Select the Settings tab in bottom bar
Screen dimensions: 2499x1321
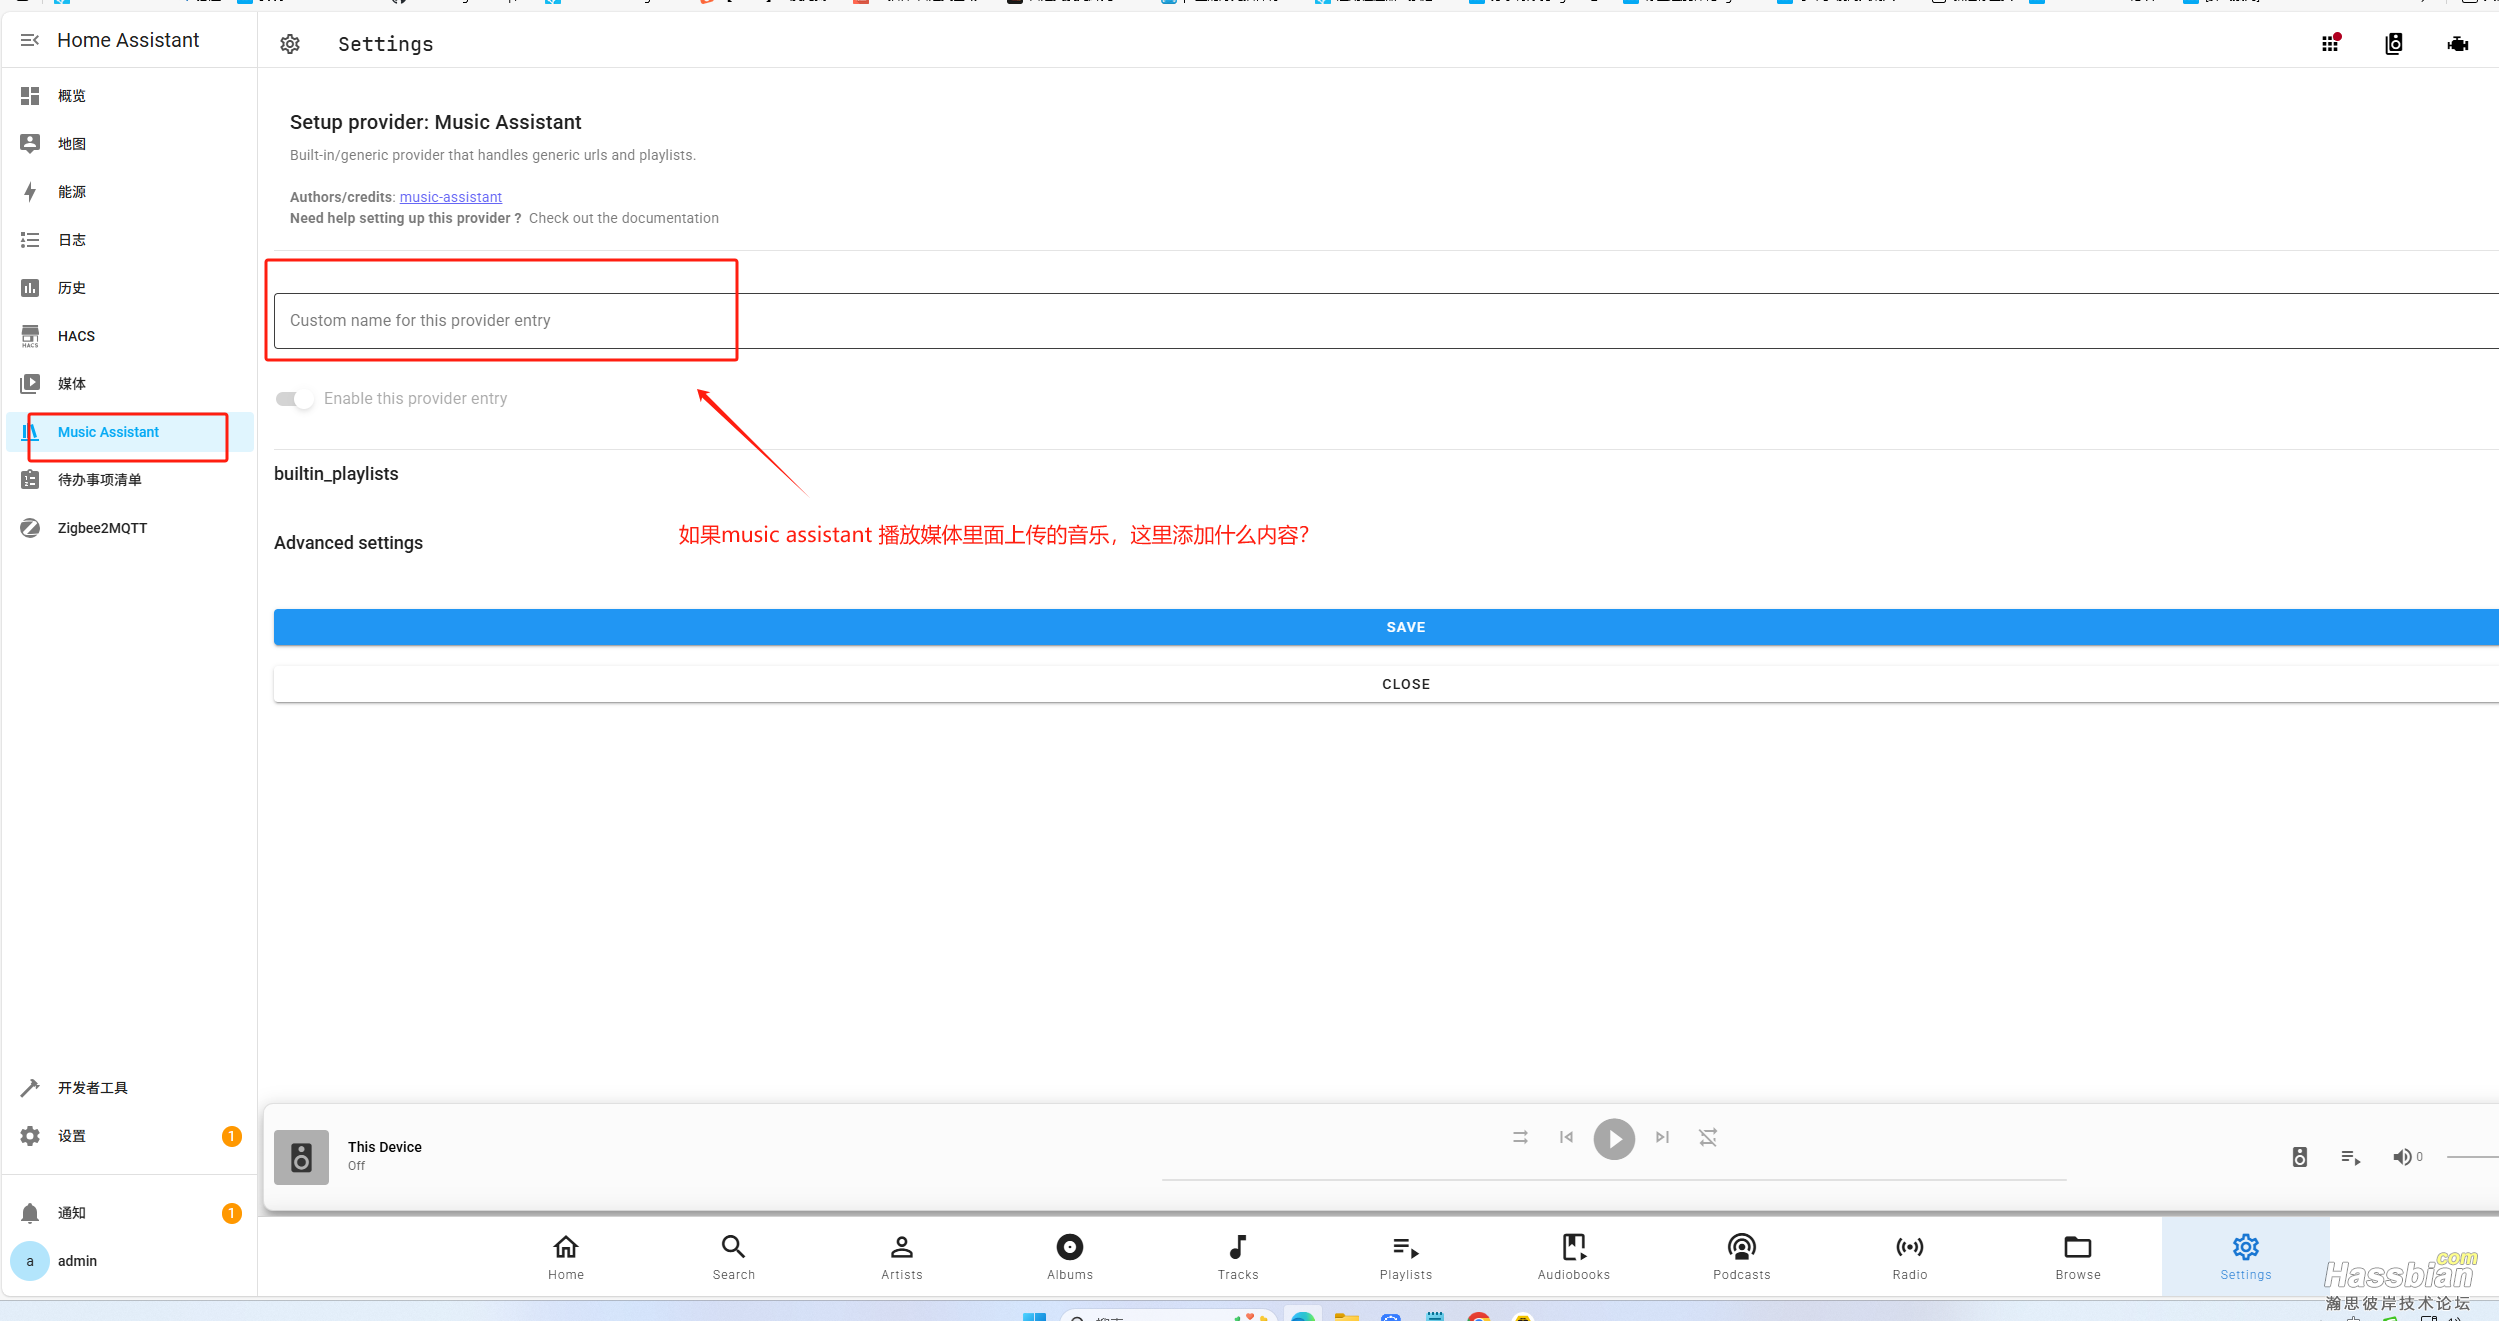coord(2246,1257)
